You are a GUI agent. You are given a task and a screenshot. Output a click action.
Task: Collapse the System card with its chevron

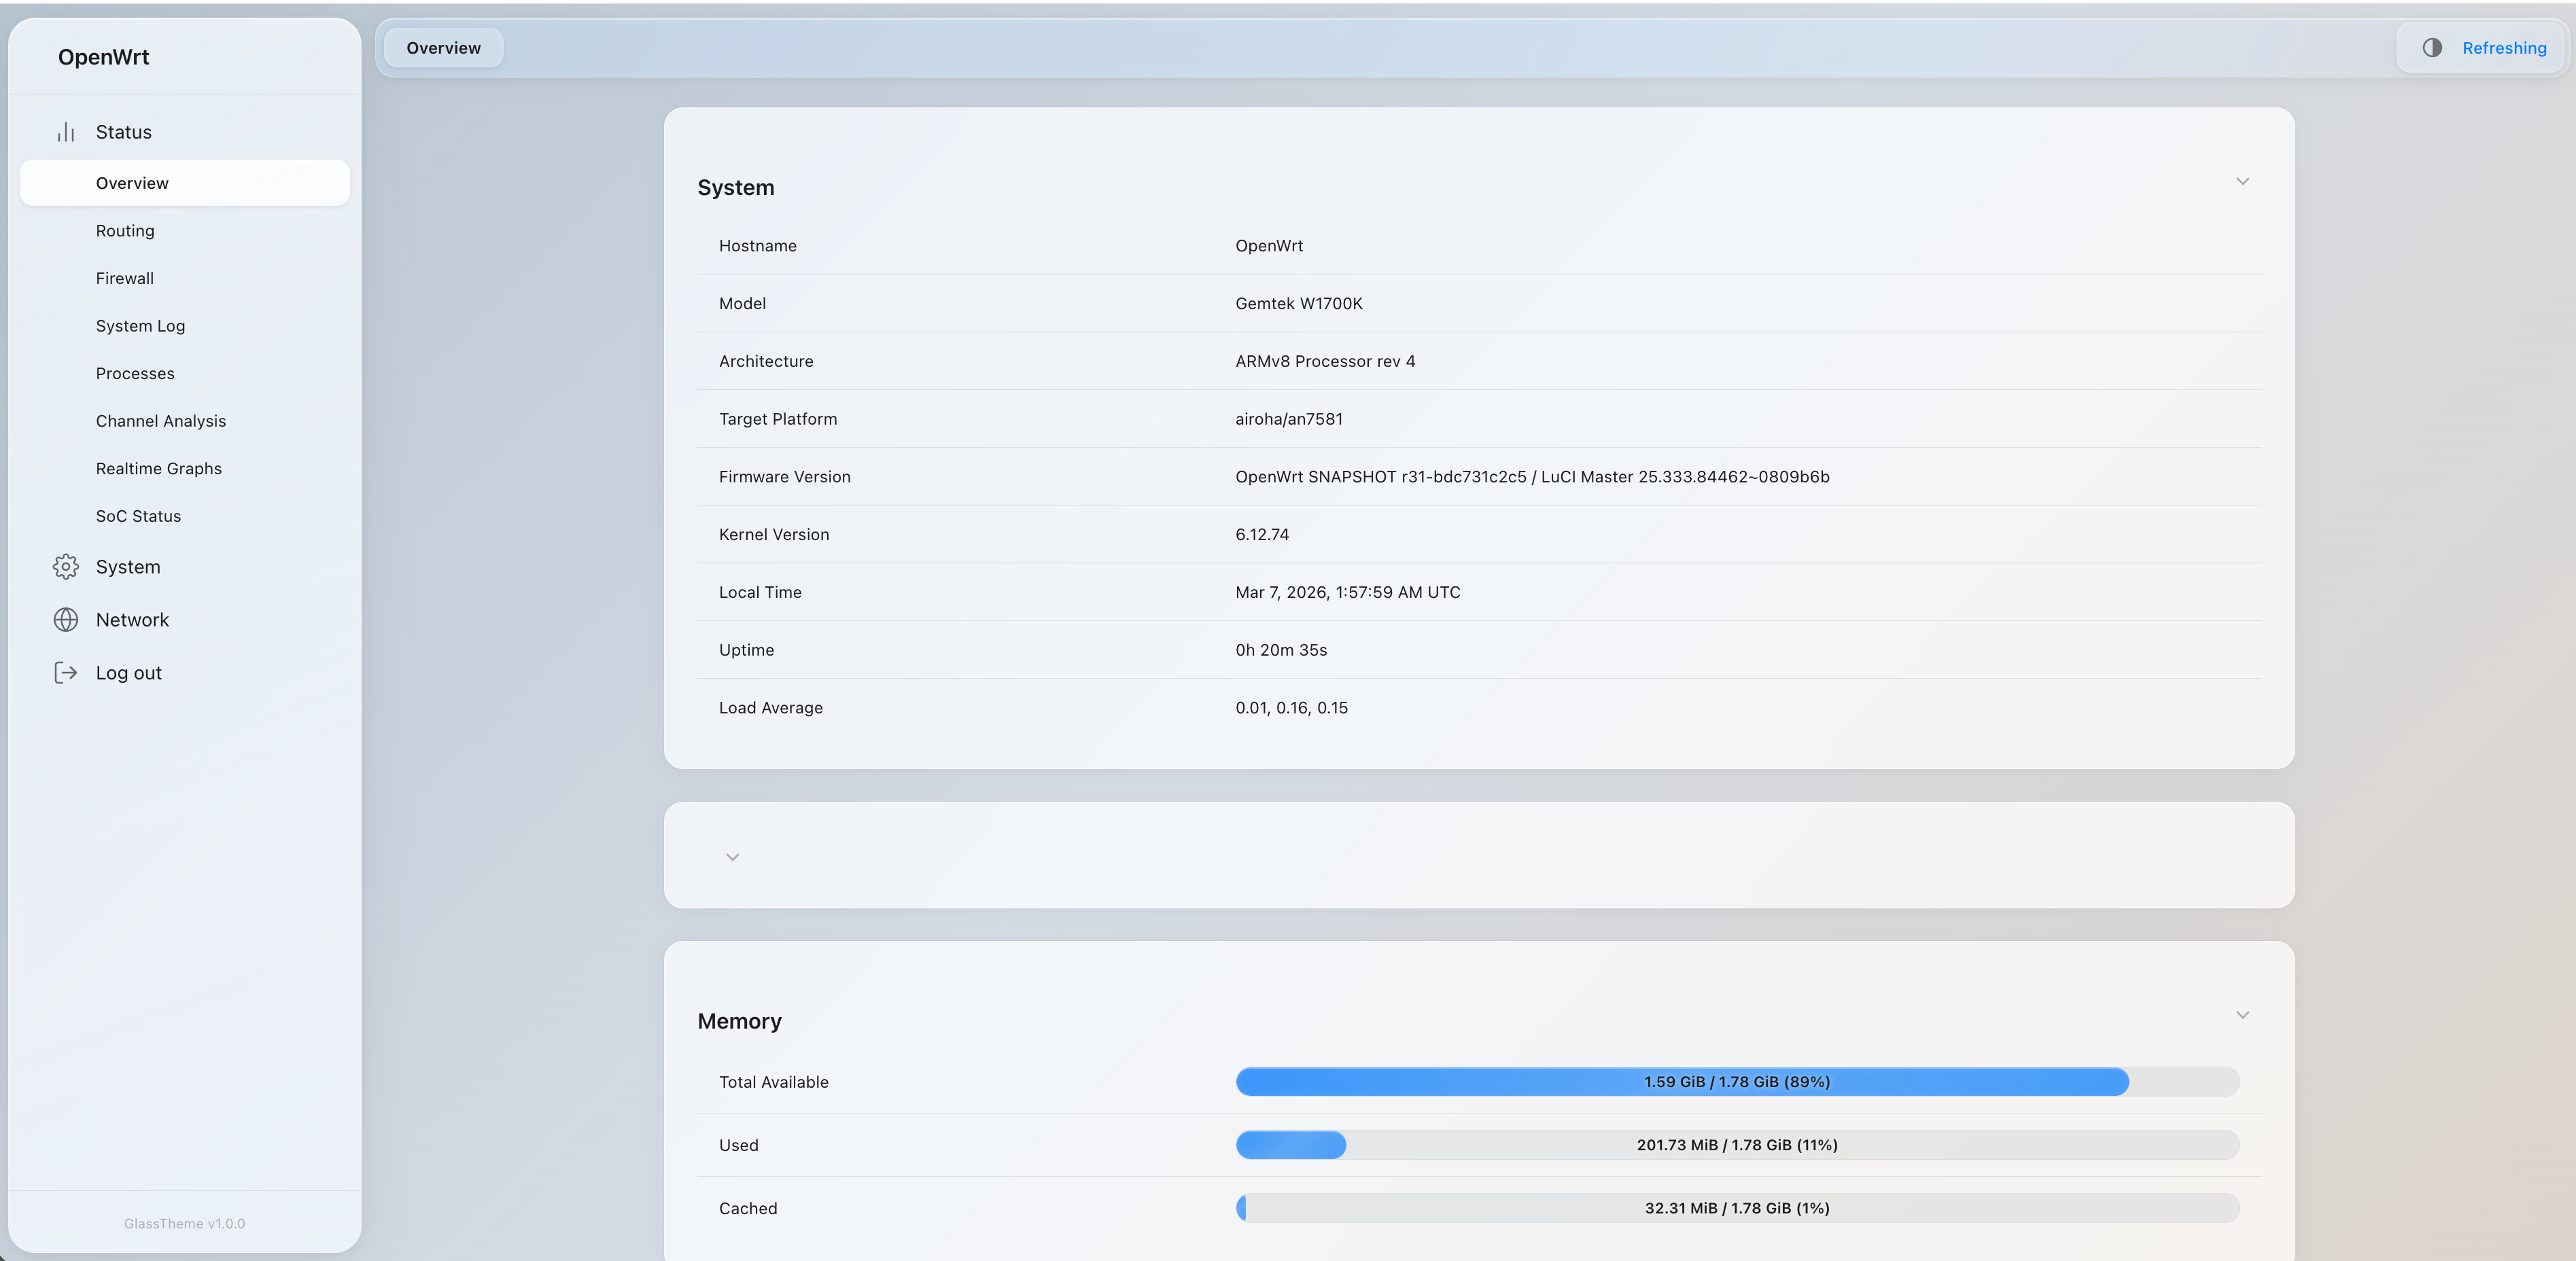coord(2242,181)
